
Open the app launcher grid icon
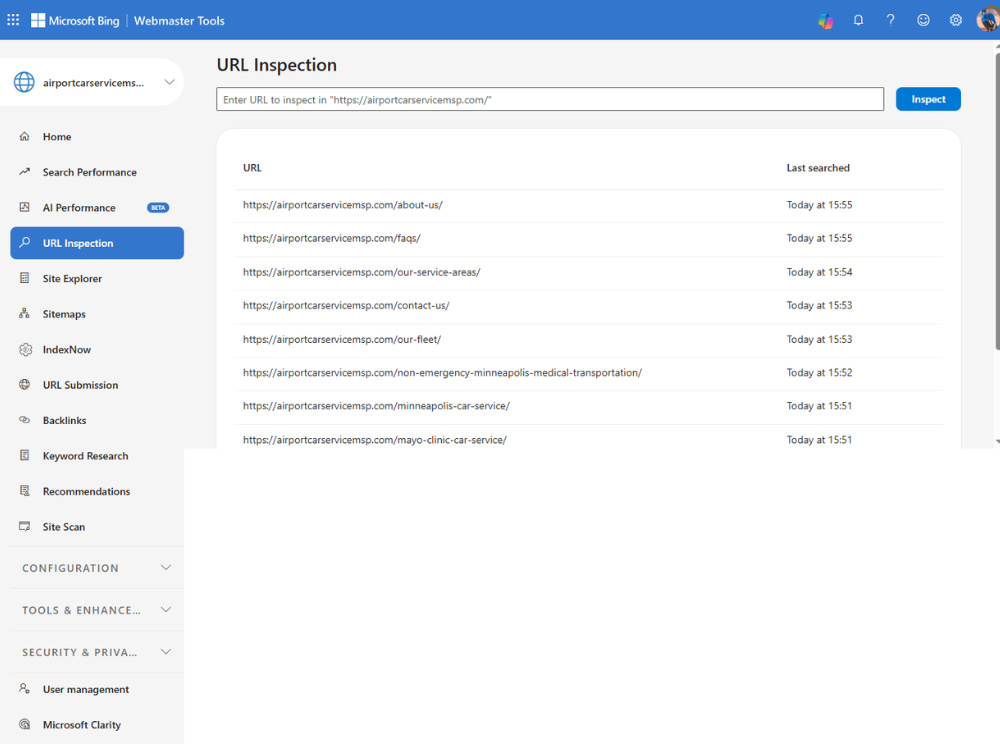[x=13, y=20]
